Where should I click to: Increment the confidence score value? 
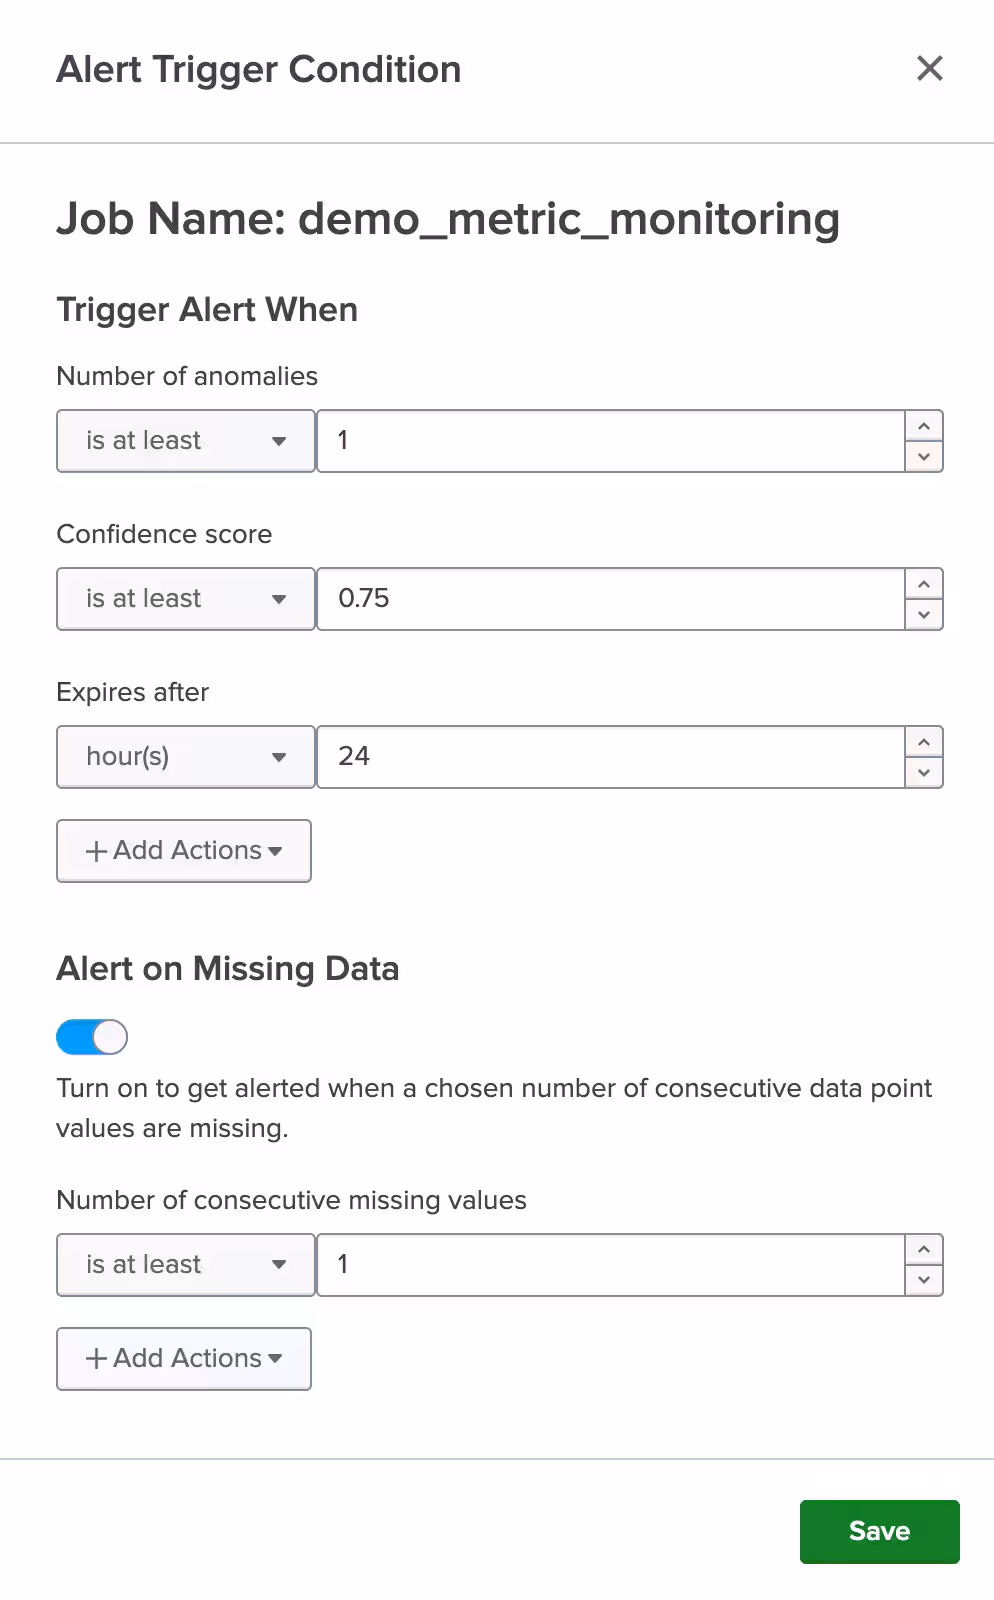(x=924, y=585)
